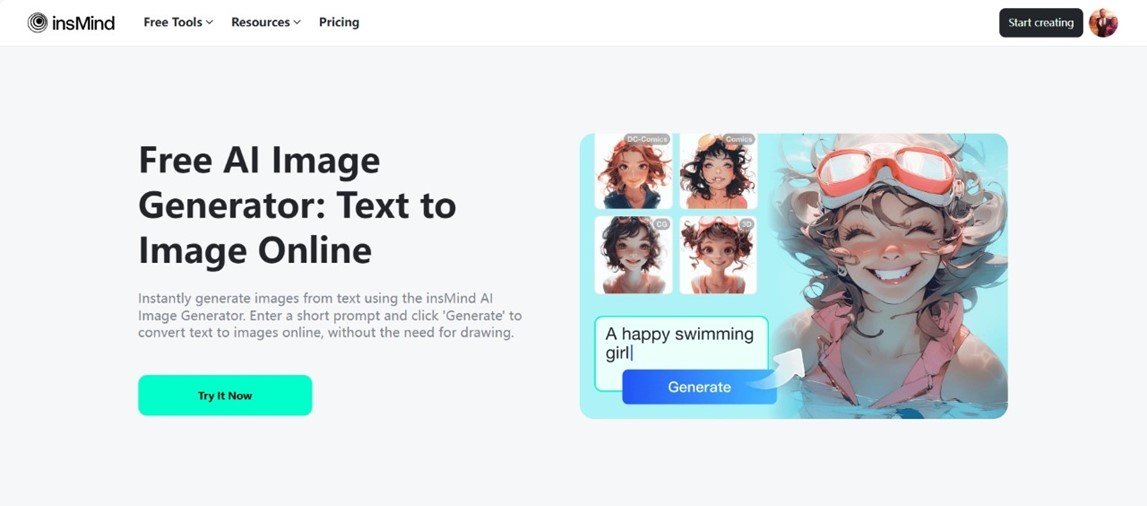The image size is (1147, 506).
Task: Select the DC-Comics girl thumbnail
Action: 633,171
